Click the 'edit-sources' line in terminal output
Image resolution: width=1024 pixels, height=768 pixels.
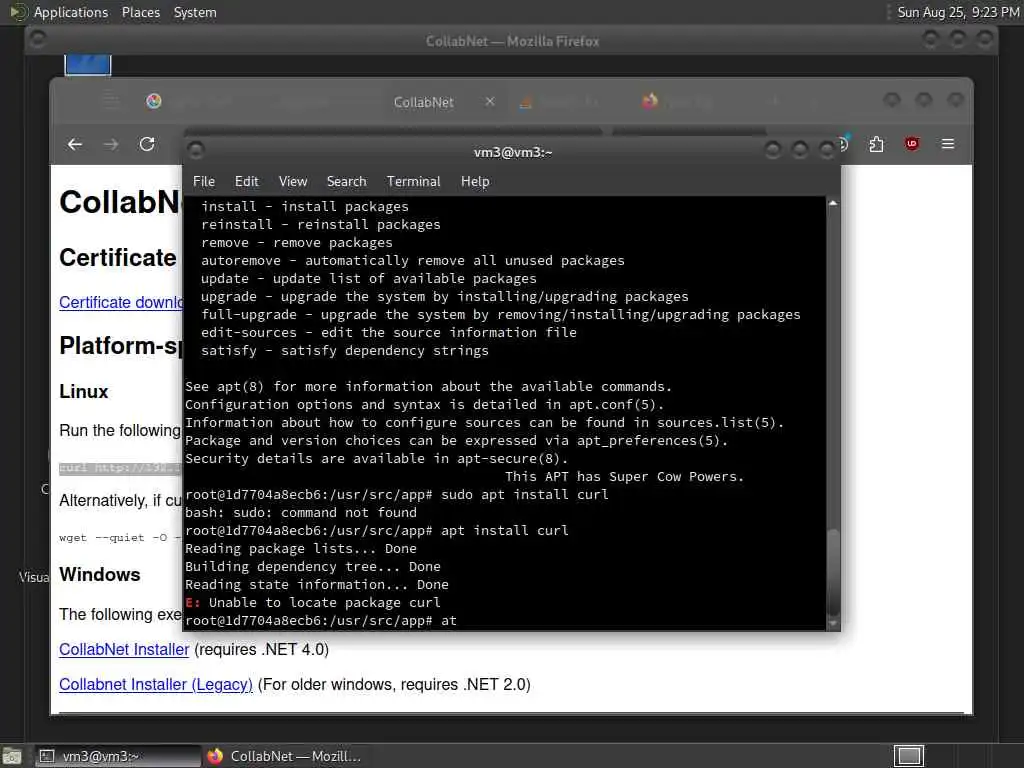click(x=389, y=332)
